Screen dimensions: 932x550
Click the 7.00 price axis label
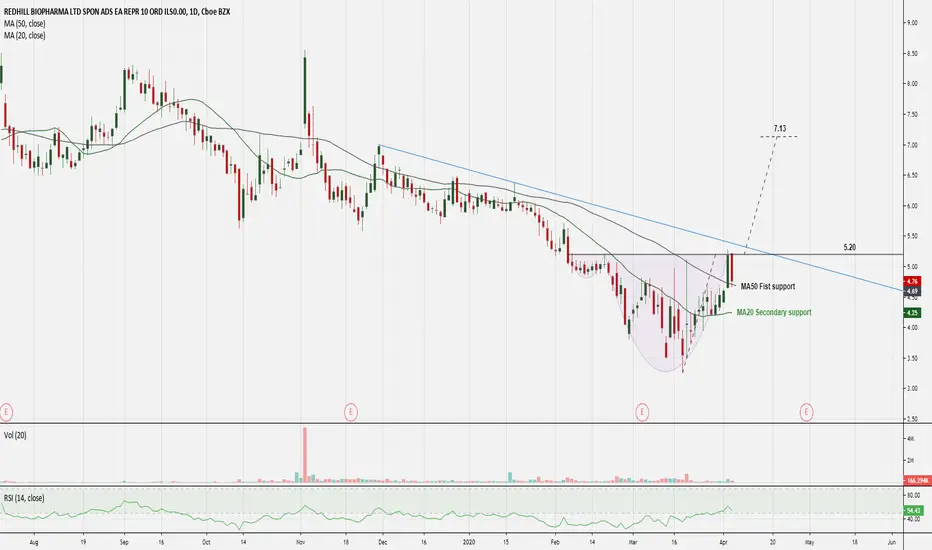(911, 145)
